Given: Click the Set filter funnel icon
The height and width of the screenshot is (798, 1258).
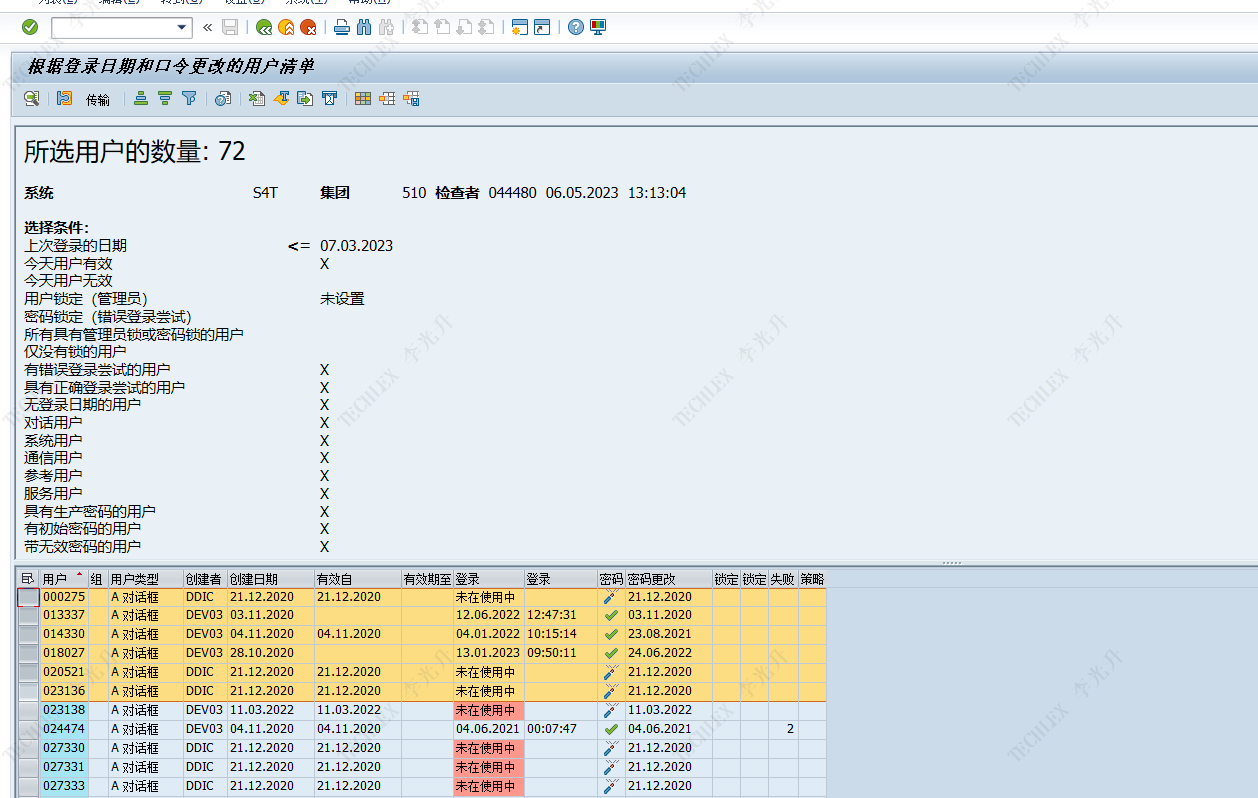Looking at the screenshot, I should point(189,98).
